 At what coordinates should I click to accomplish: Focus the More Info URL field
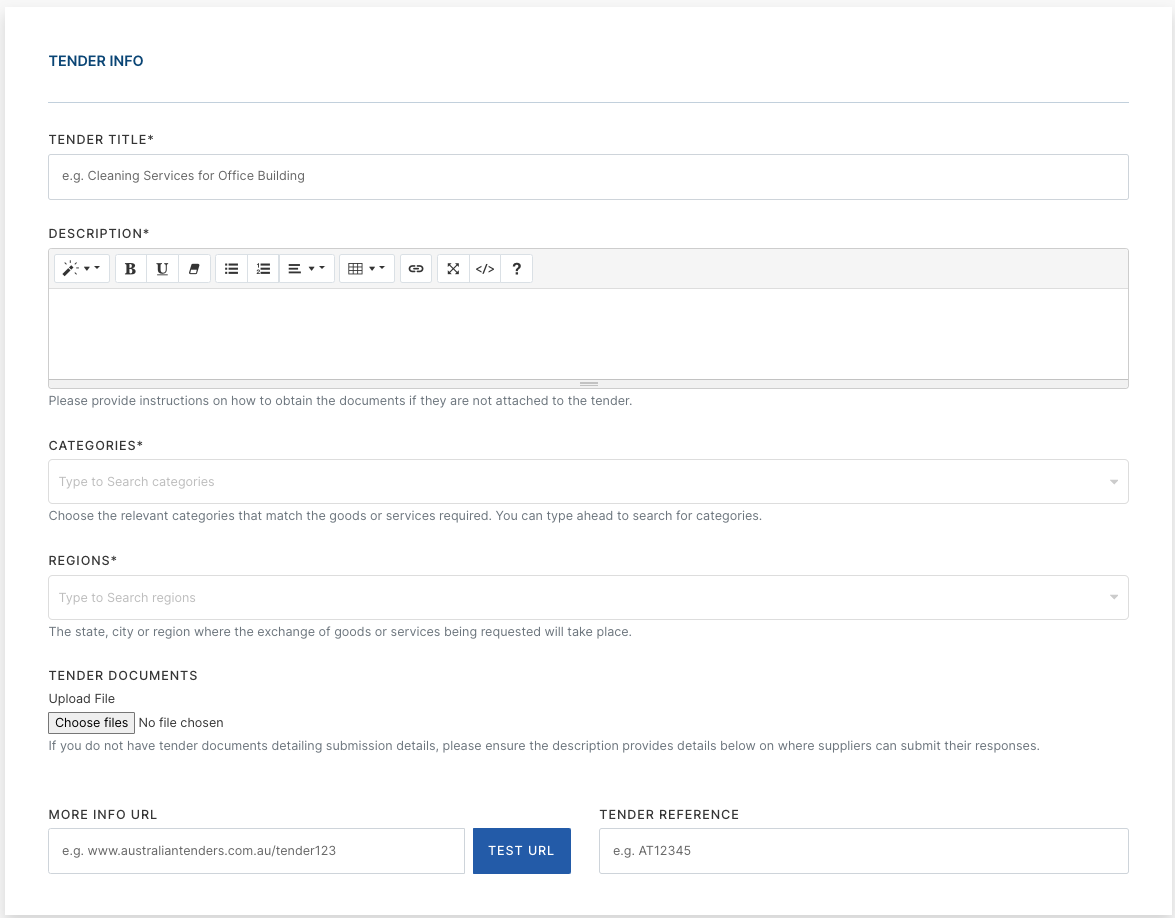pyautogui.click(x=256, y=851)
